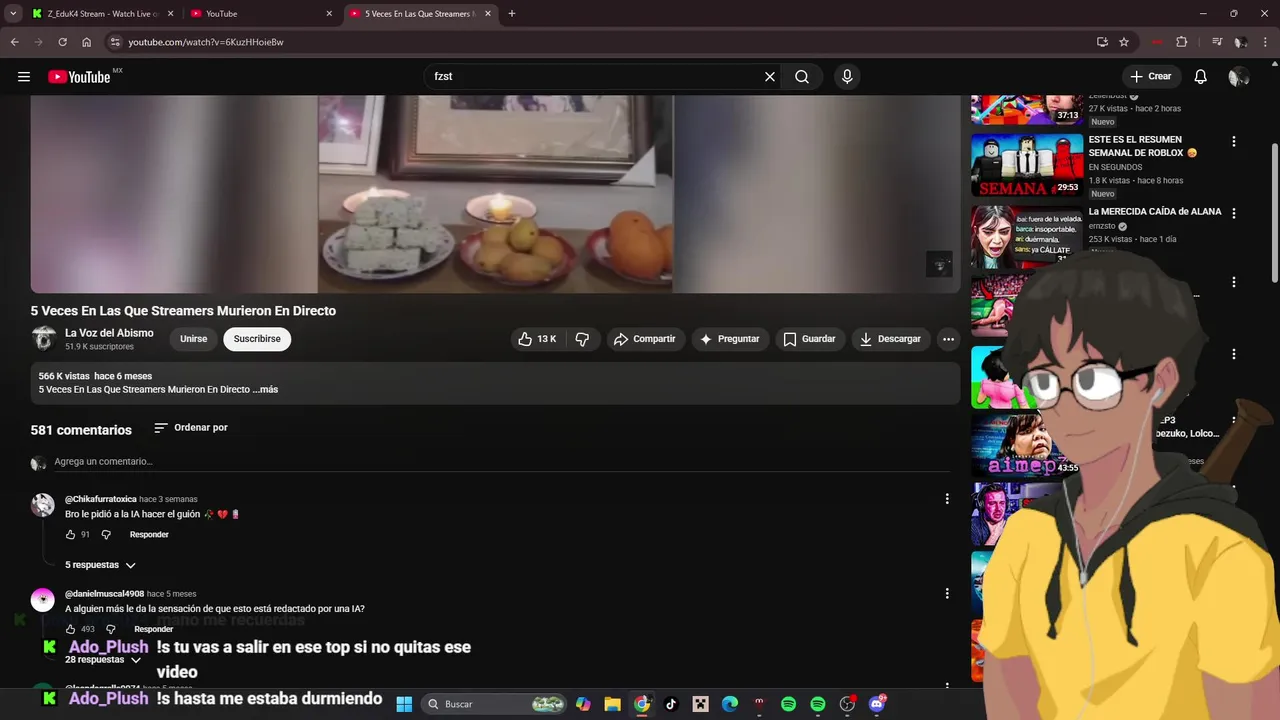Run search with magnifier button
The image size is (1280, 720).
[802, 77]
